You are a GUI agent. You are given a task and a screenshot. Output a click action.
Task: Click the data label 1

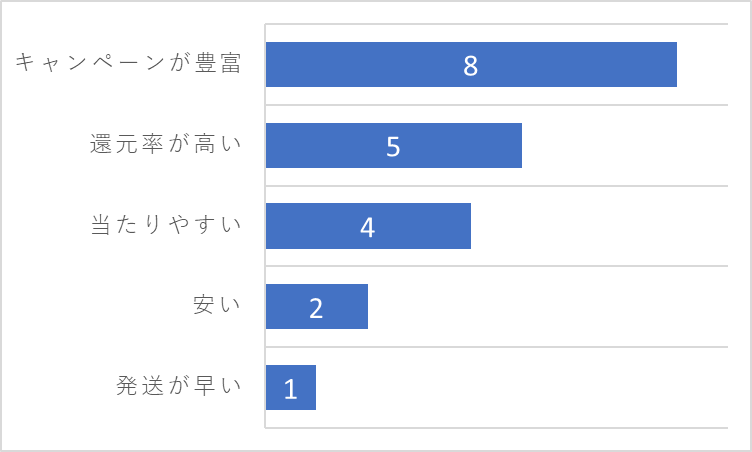tap(291, 388)
